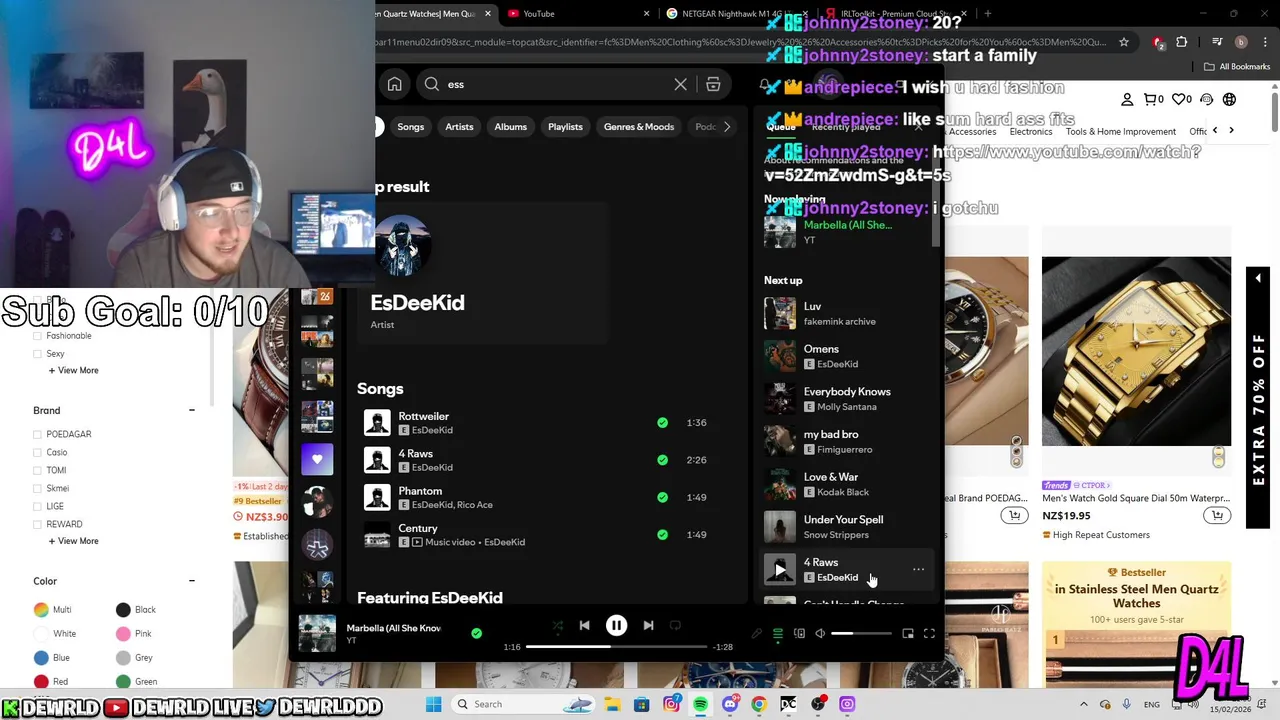
Task: Open Connect to a device in Spotify
Action: [799, 634]
